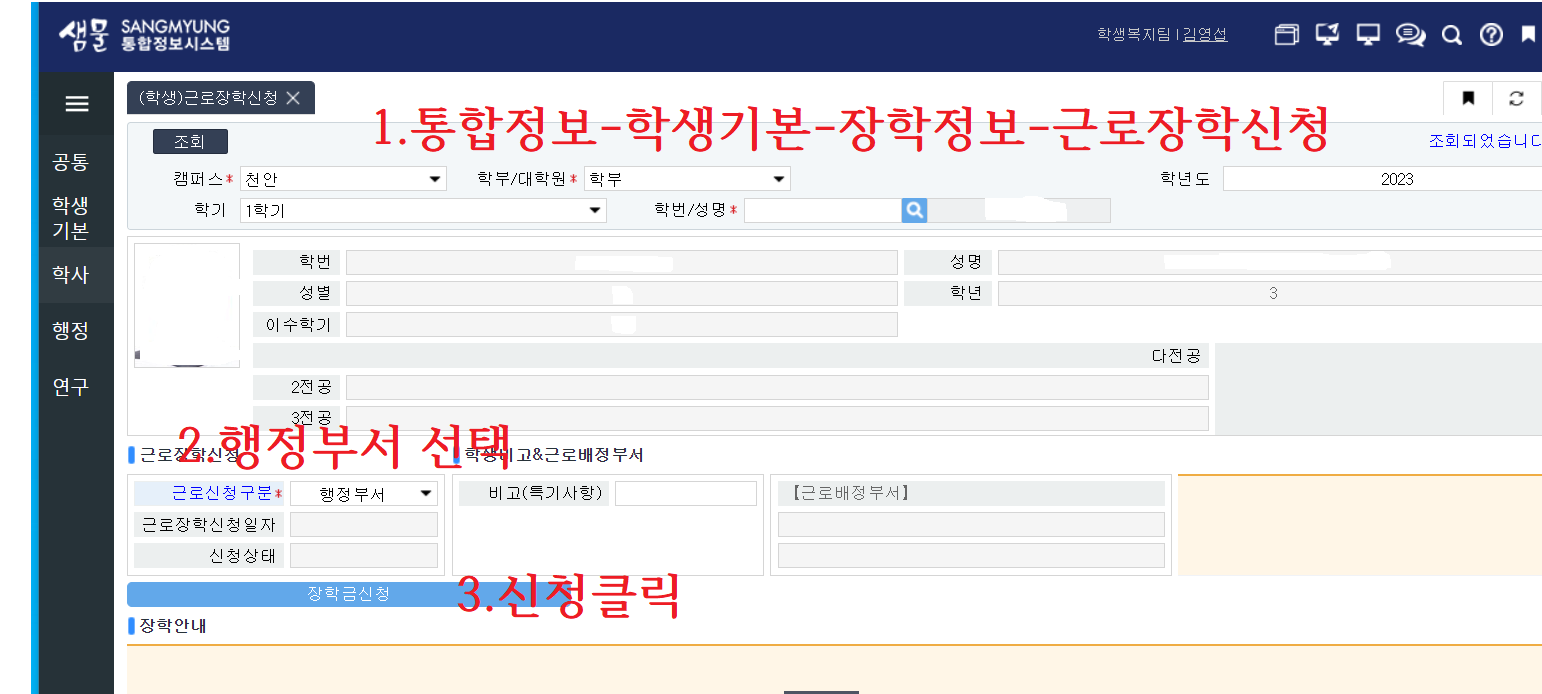The image size is (1542, 694).
Task: Click the 이수학기 field
Action: pyautogui.click(x=622, y=324)
